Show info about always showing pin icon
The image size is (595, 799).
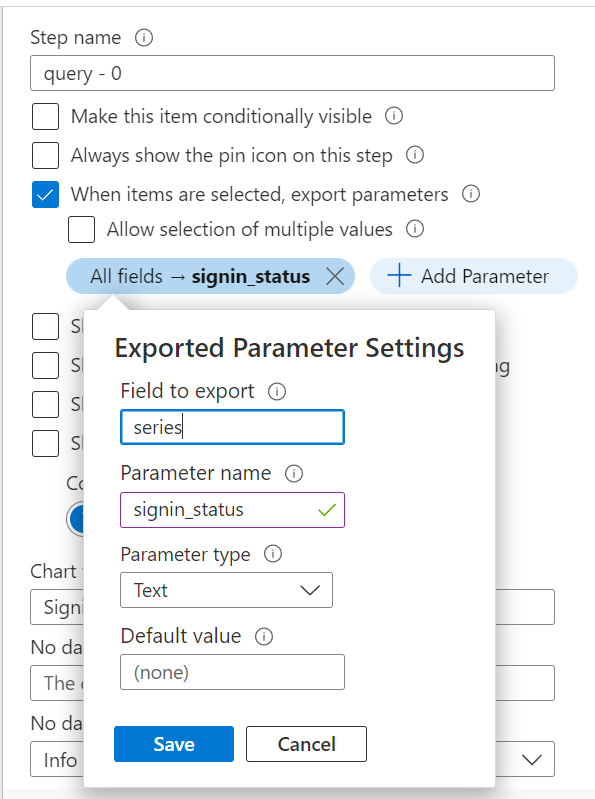tap(415, 155)
